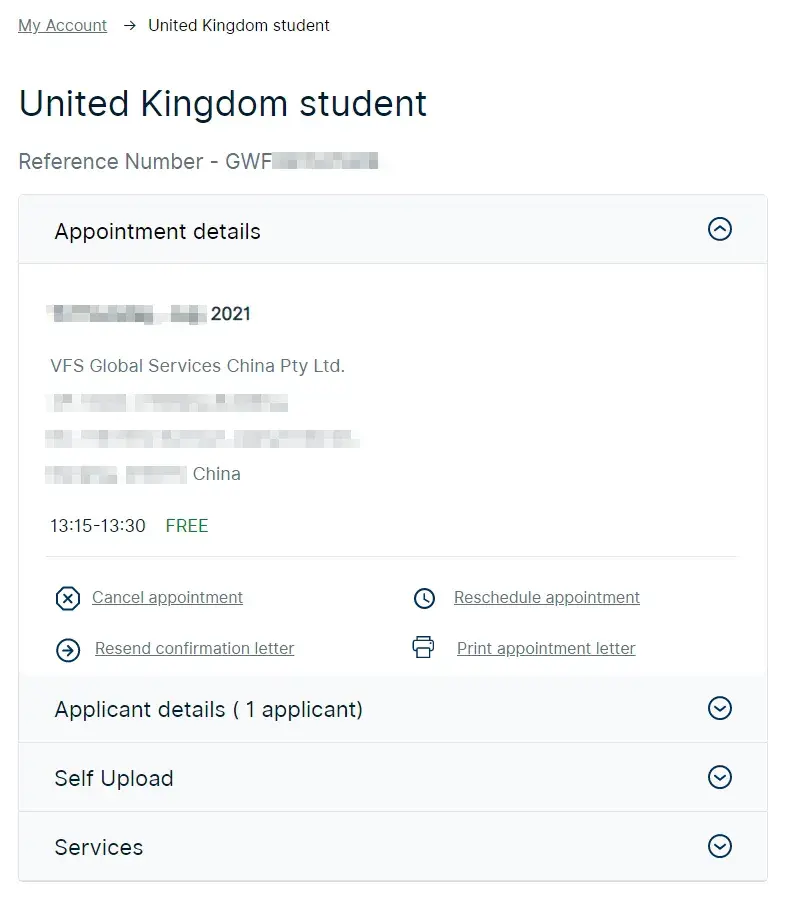Click the Services section title
Viewport: 787px width, 898px height.
99,848
